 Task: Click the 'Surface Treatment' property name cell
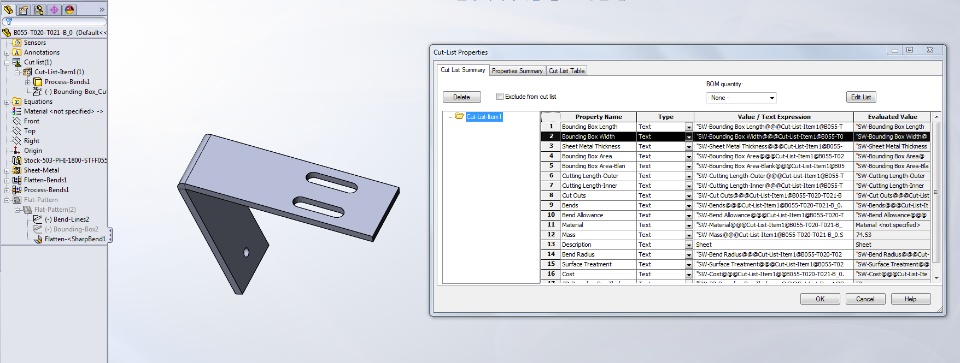(598, 264)
